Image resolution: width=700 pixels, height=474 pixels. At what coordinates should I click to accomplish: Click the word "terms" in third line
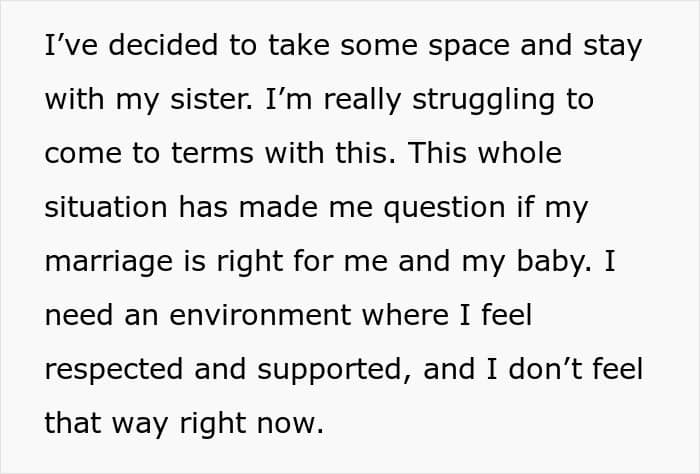coord(212,154)
